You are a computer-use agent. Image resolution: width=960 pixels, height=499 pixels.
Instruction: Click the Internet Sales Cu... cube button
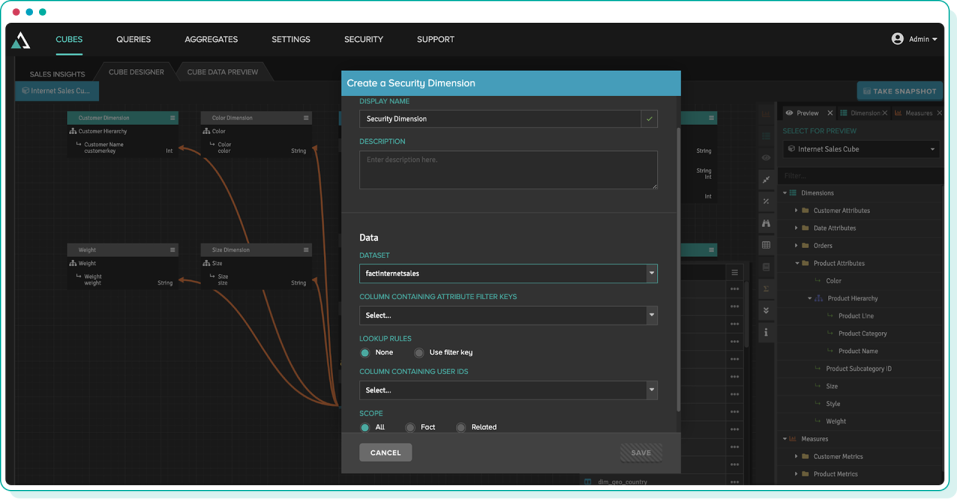click(x=56, y=91)
